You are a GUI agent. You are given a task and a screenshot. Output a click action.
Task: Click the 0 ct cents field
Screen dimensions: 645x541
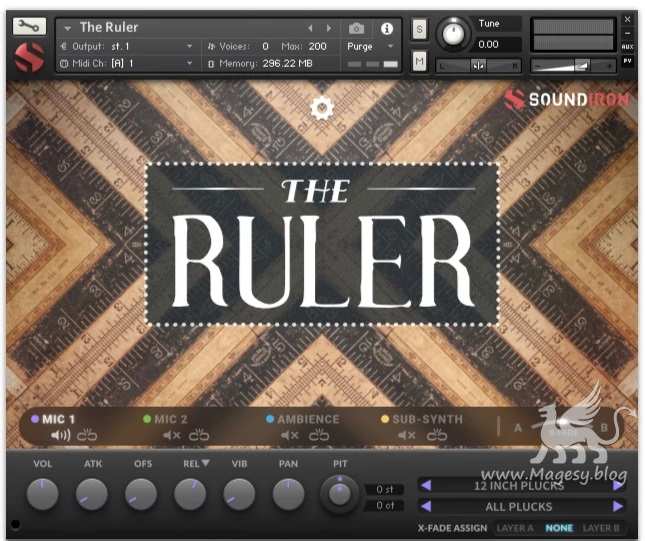385,505
